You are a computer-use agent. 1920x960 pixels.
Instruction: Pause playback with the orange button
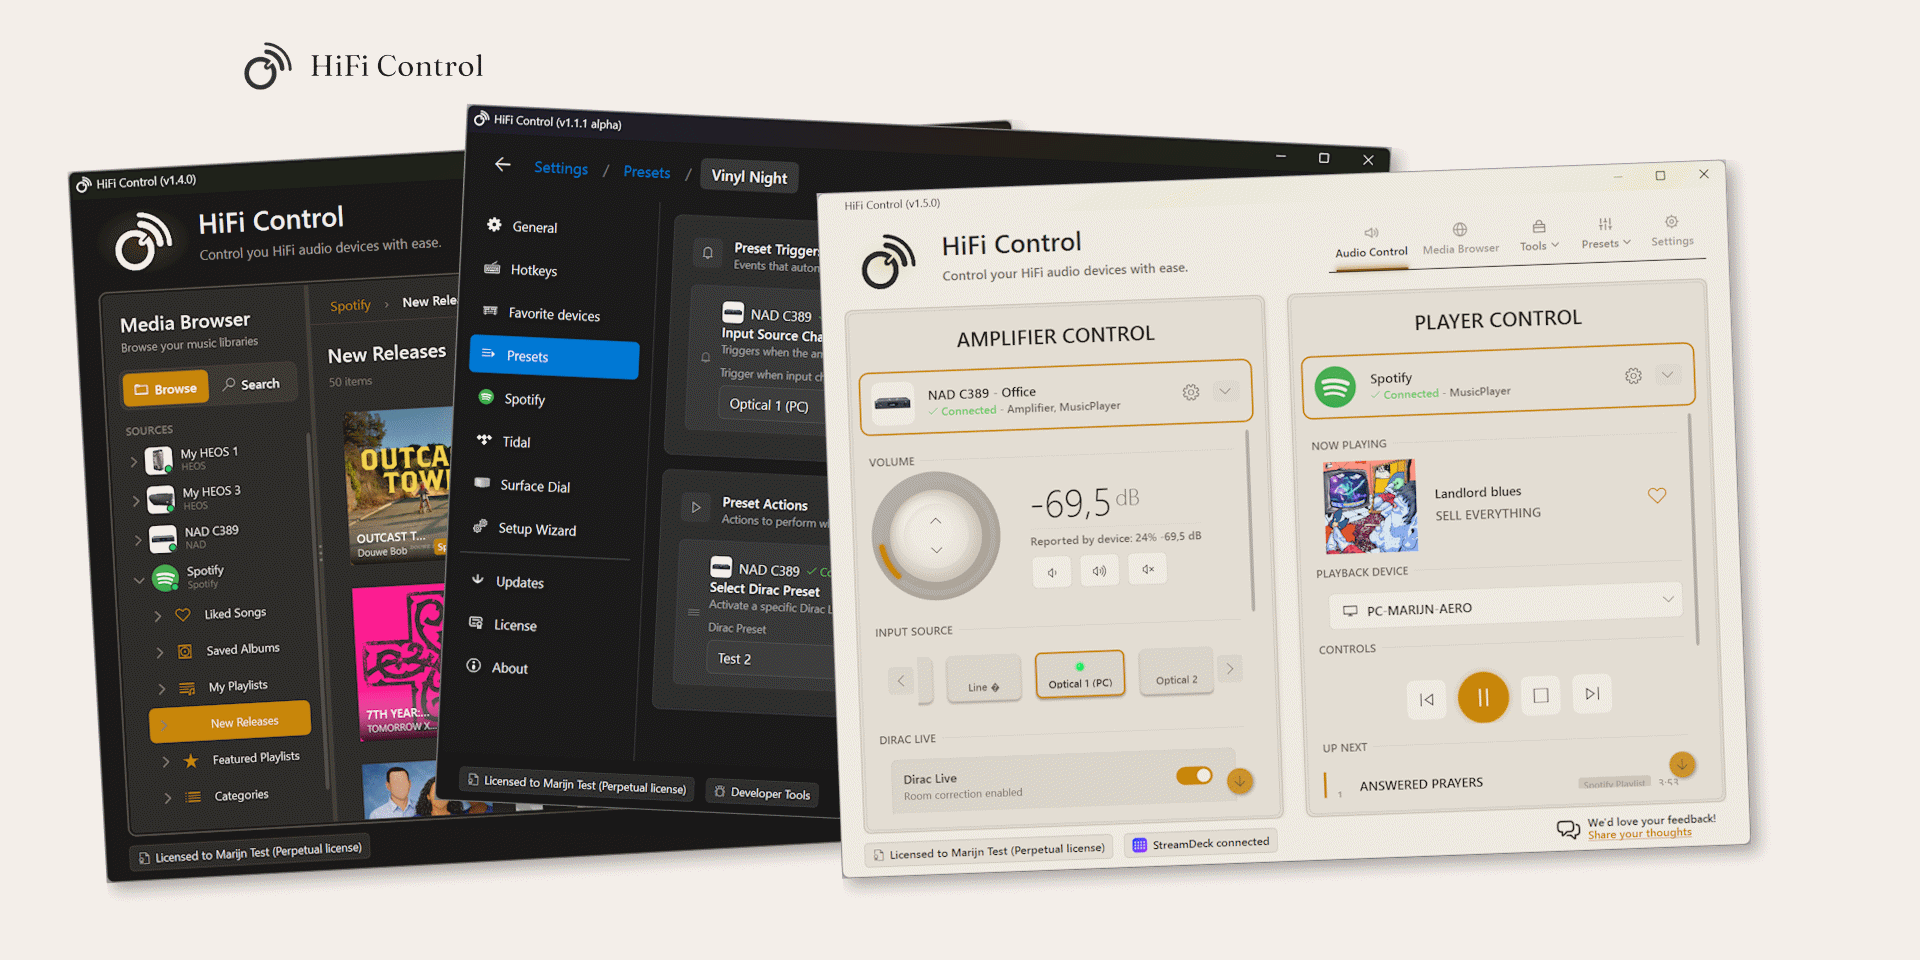(1483, 697)
